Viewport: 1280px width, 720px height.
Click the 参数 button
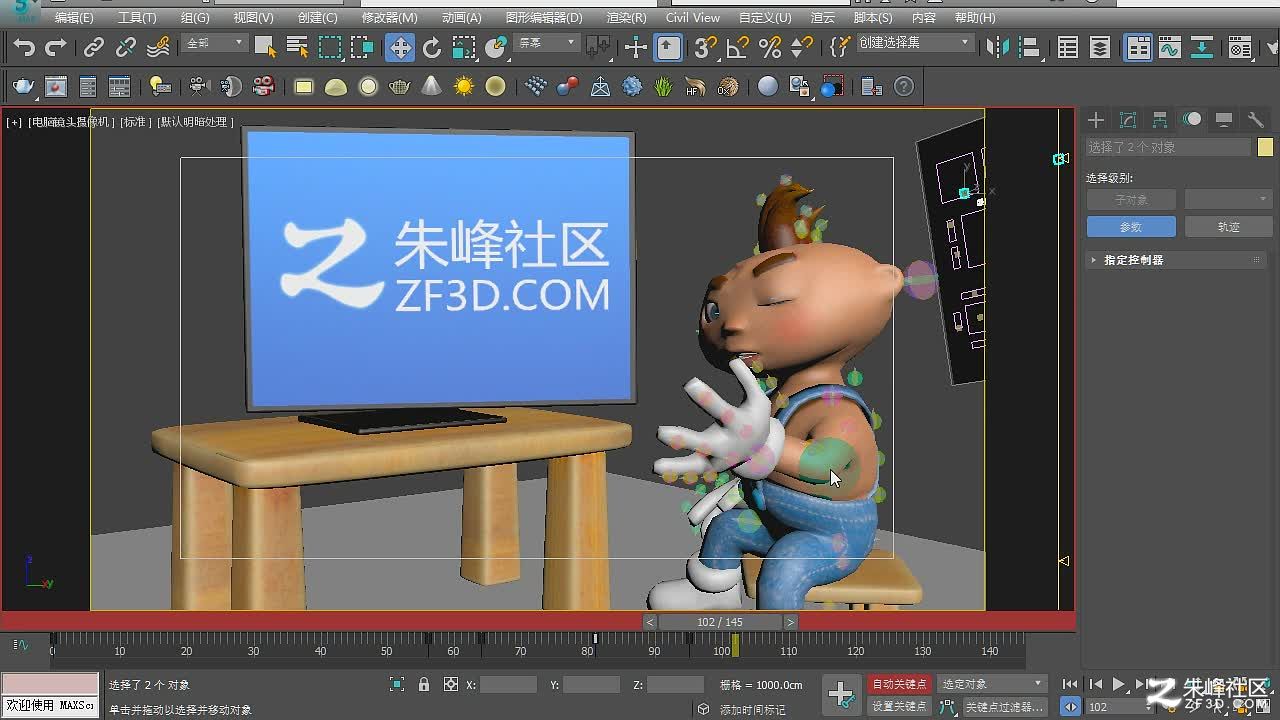1131,227
